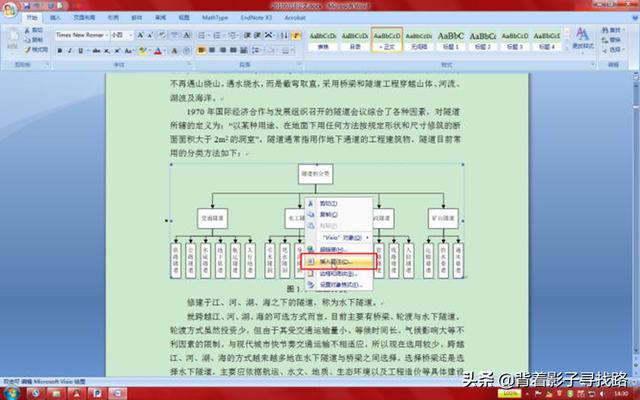The height and width of the screenshot is (400, 640).
Task: Apply the Heading 2 style
Action: (482, 40)
